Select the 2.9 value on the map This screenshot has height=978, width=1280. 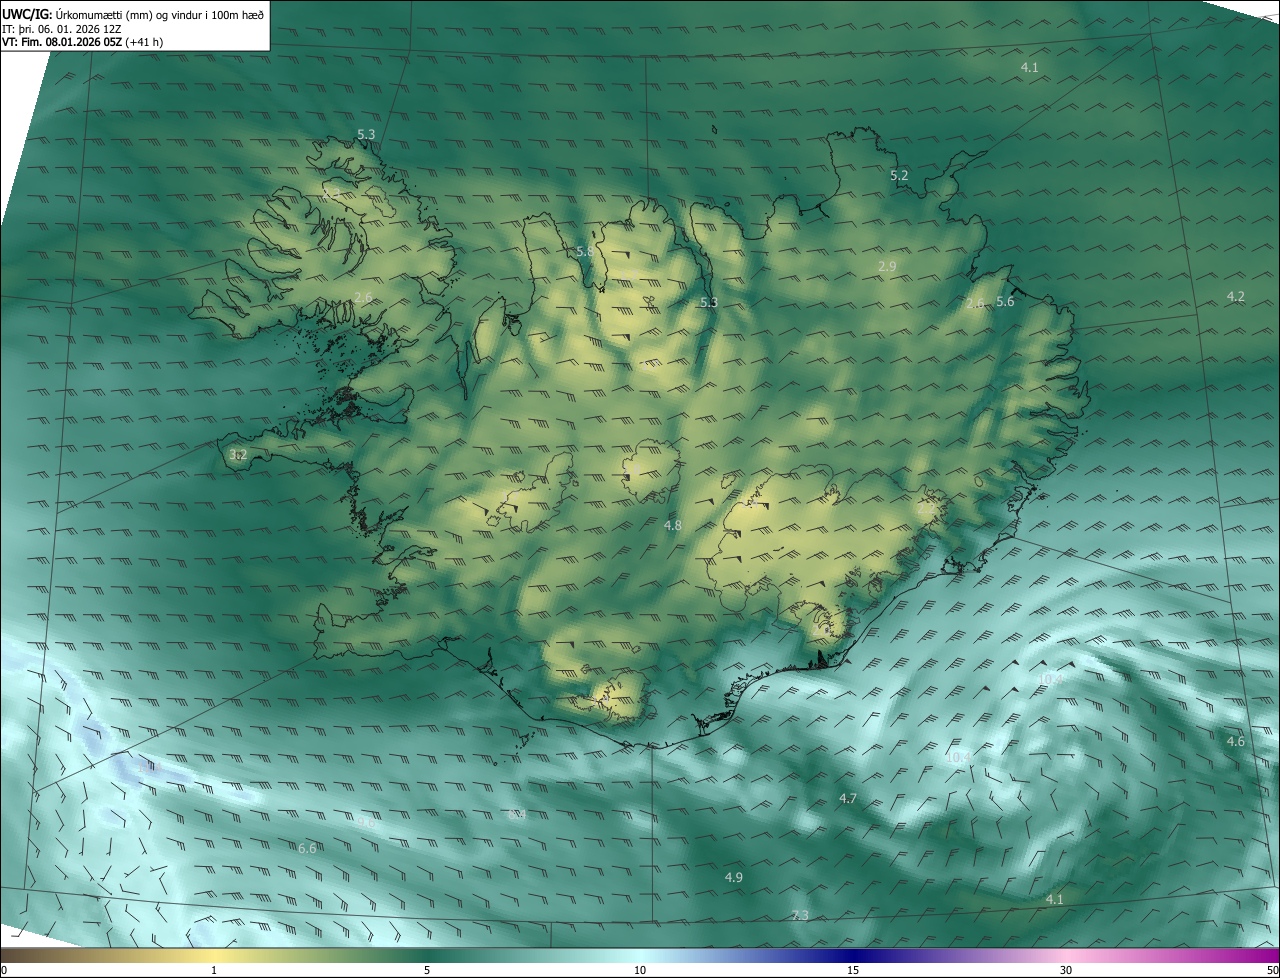pyautogui.click(x=887, y=265)
